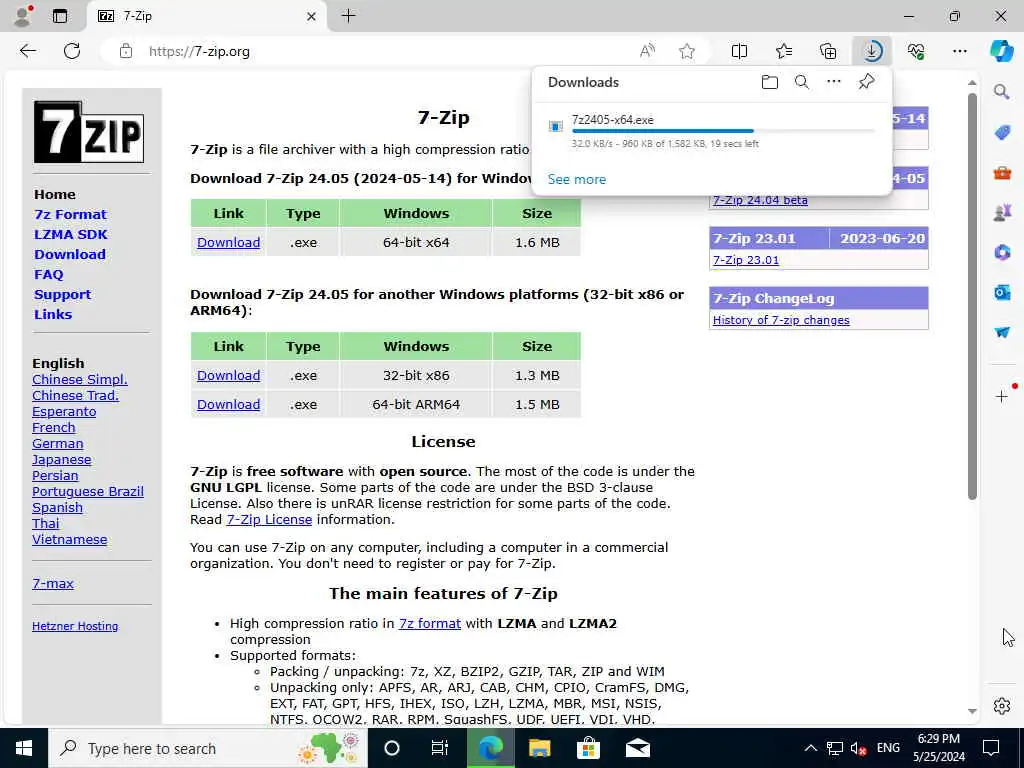Click 7z2405-x64.exe download item
The width and height of the screenshot is (1024, 768).
point(712,131)
